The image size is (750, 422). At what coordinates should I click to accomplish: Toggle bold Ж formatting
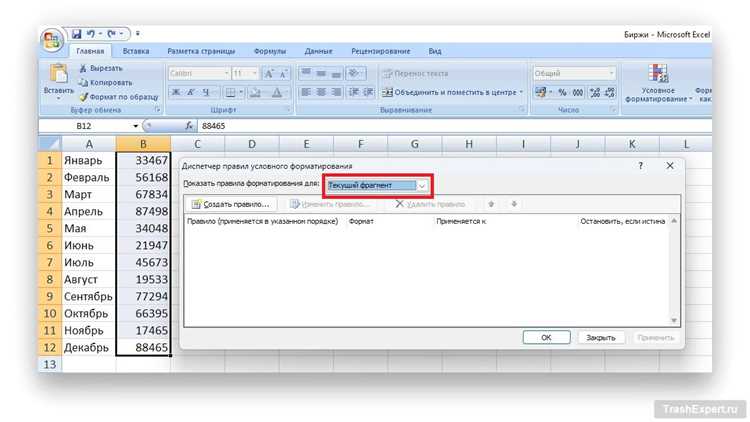point(176,92)
